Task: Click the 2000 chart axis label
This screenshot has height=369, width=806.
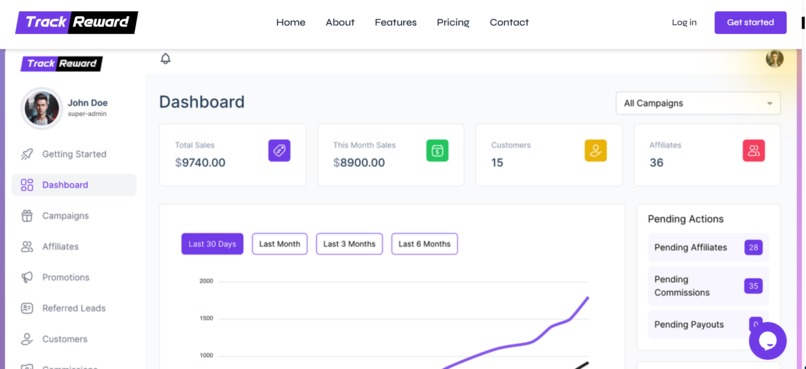Action: pyautogui.click(x=206, y=281)
